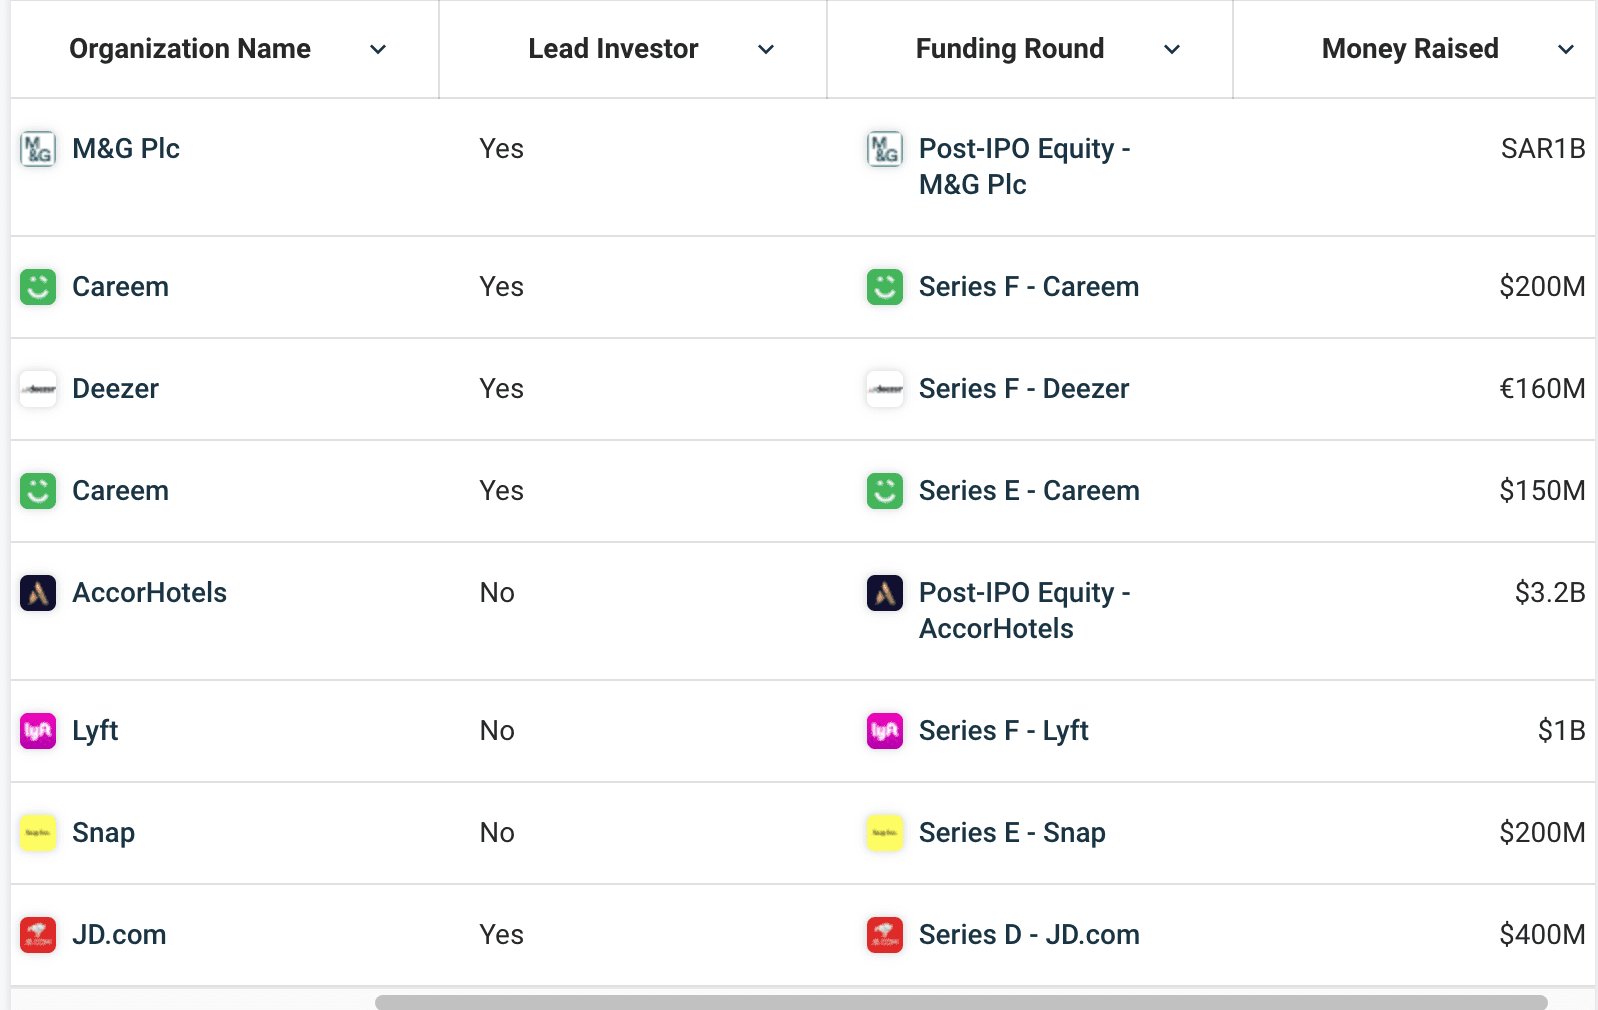Sort by Organization Name header label

click(x=190, y=49)
